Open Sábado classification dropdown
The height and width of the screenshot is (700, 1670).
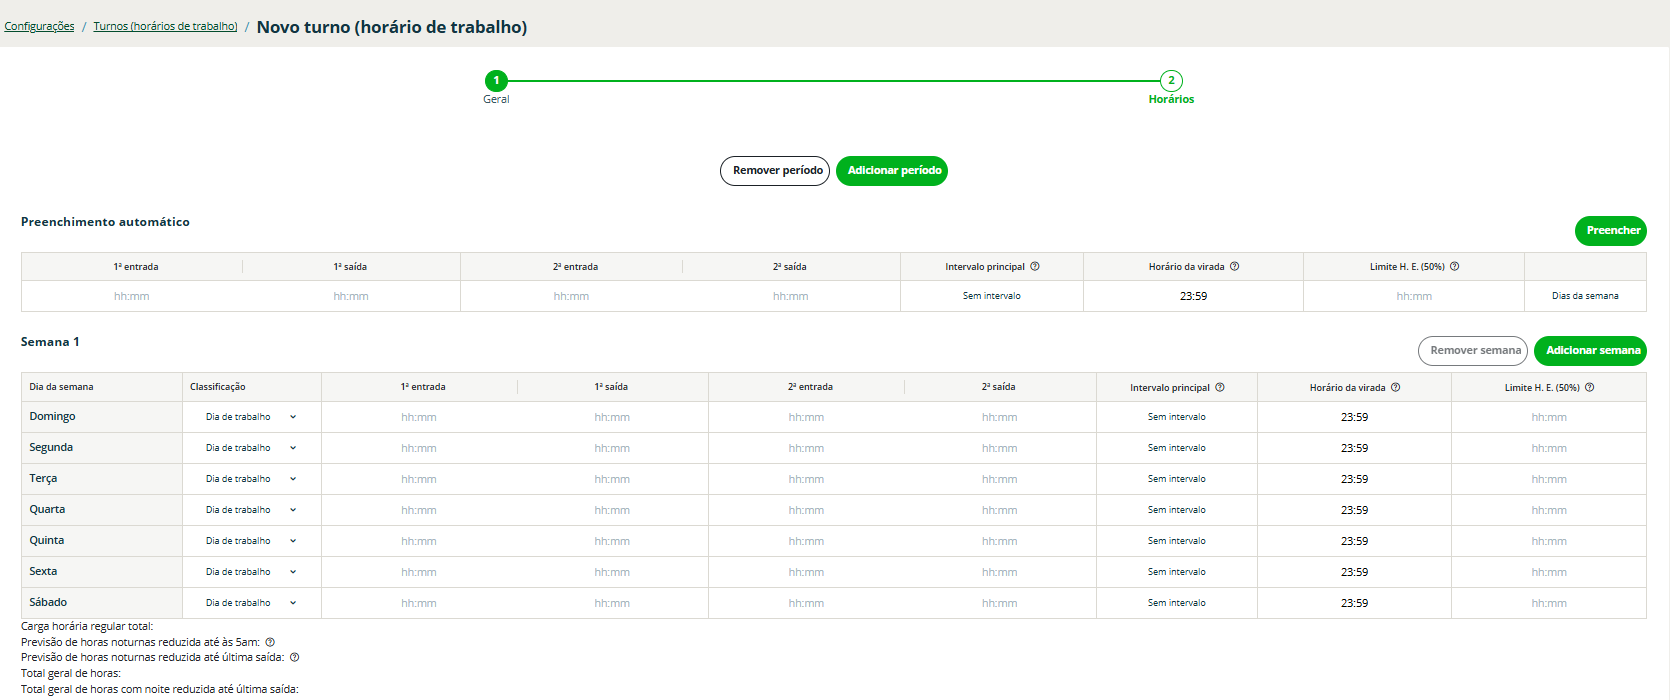pos(251,603)
